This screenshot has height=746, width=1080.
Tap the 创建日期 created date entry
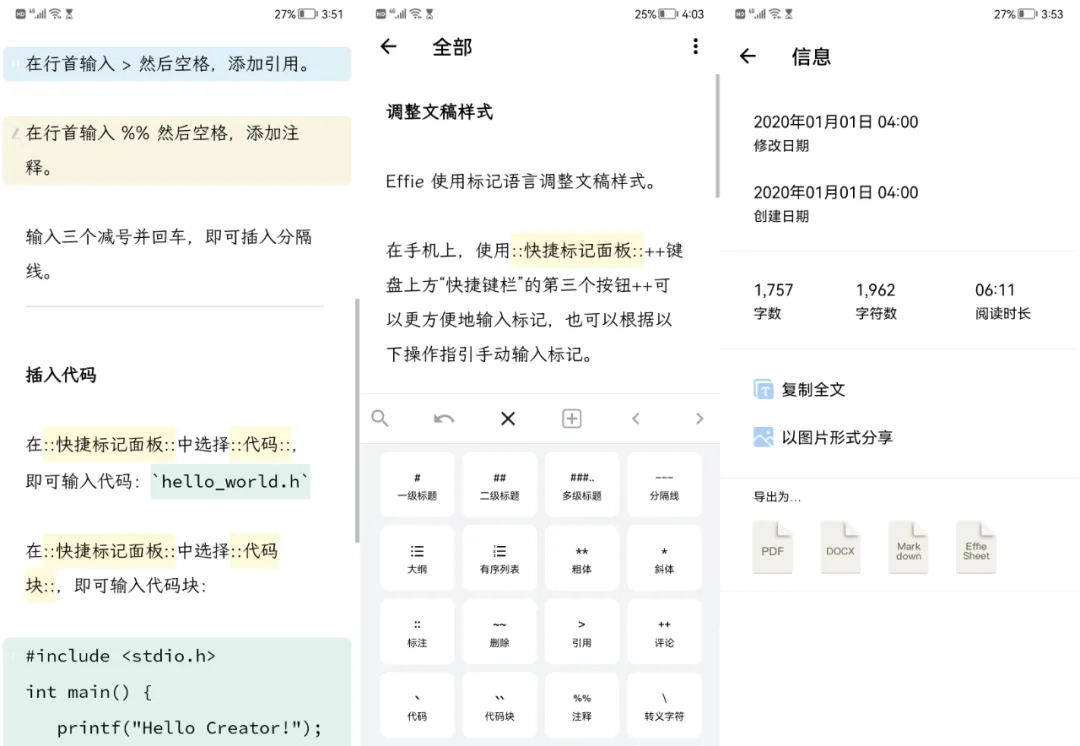[x=835, y=203]
